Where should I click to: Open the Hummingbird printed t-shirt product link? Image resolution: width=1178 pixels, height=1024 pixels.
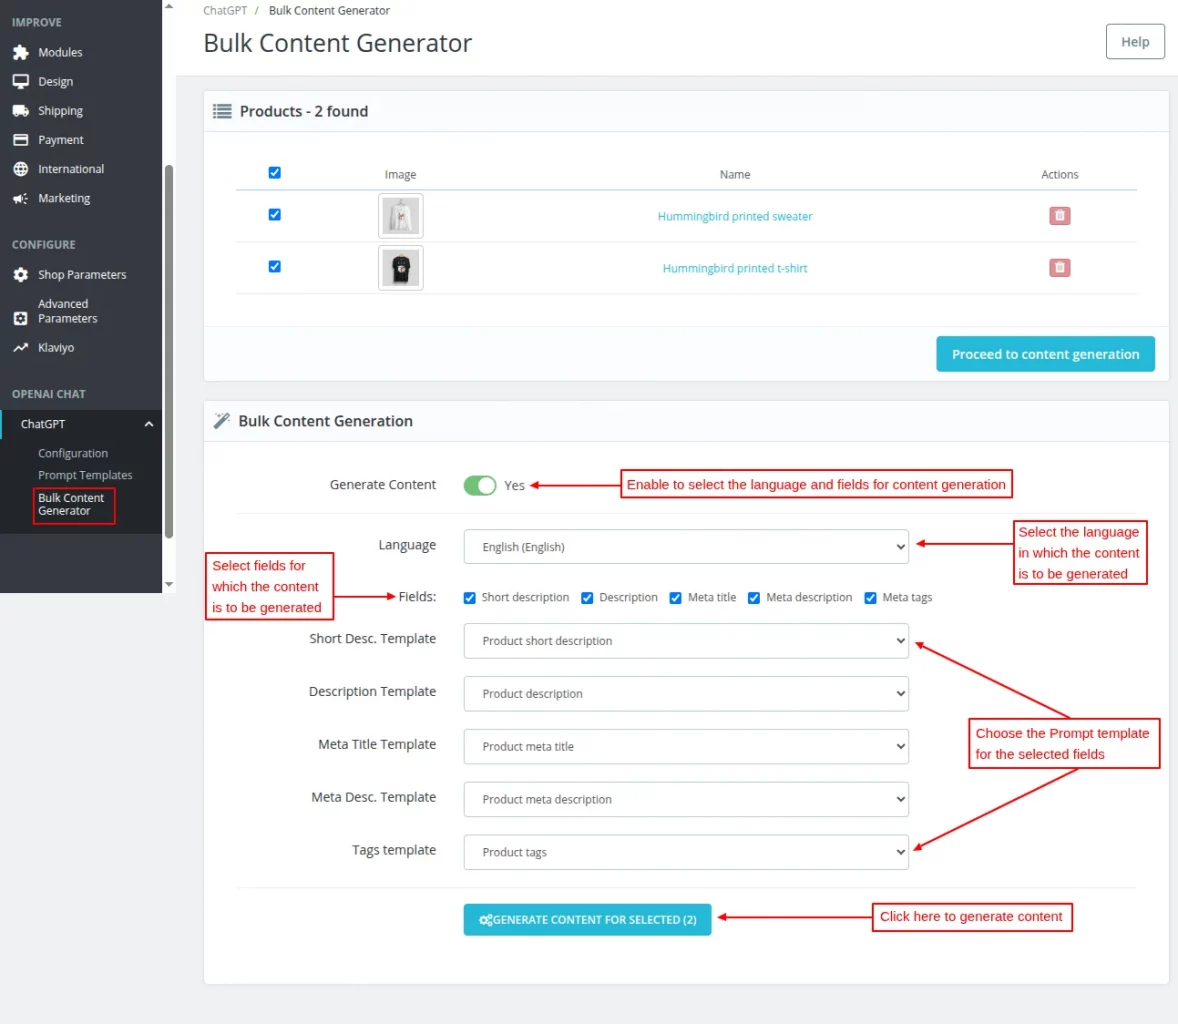tap(735, 267)
